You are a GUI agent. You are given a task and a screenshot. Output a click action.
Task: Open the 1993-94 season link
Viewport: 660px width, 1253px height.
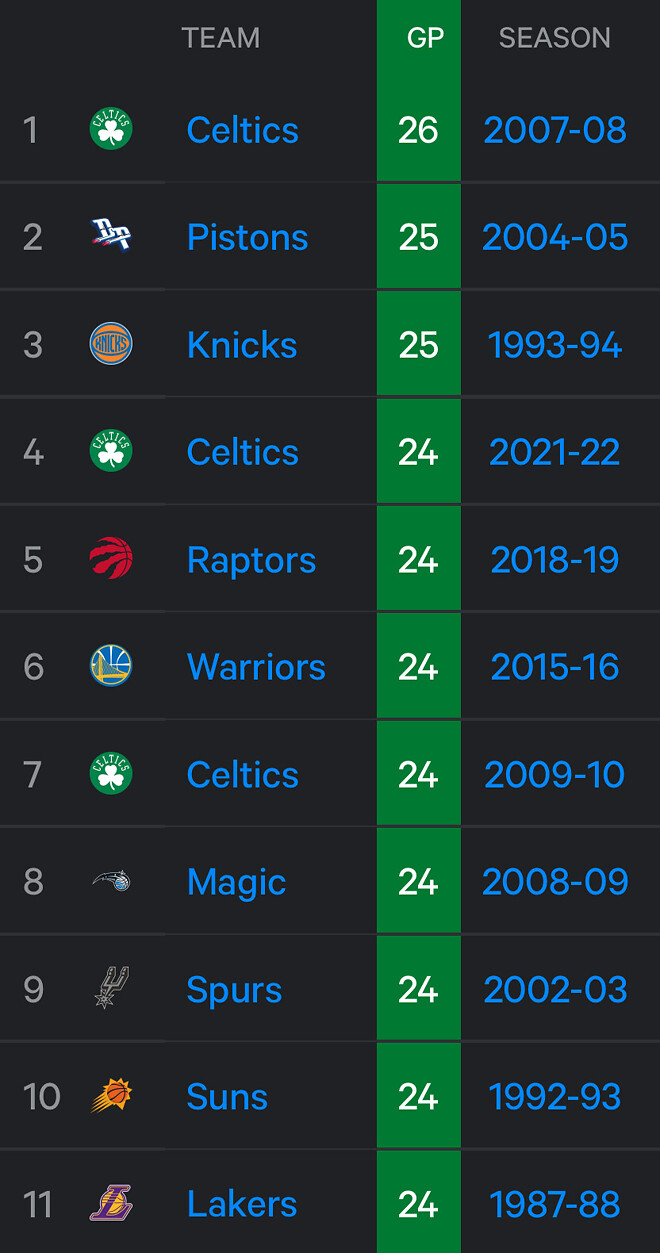[x=555, y=345]
